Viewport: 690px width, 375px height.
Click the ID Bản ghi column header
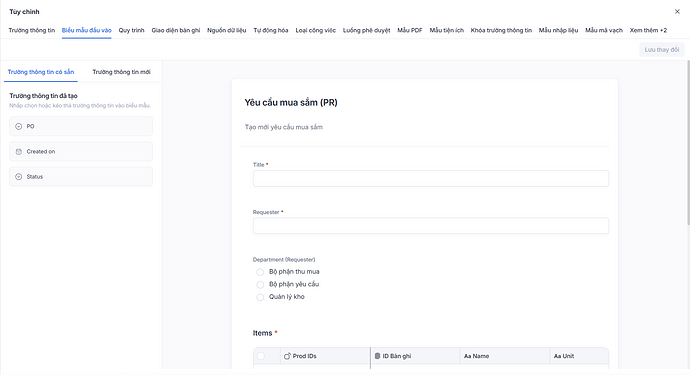coord(415,356)
